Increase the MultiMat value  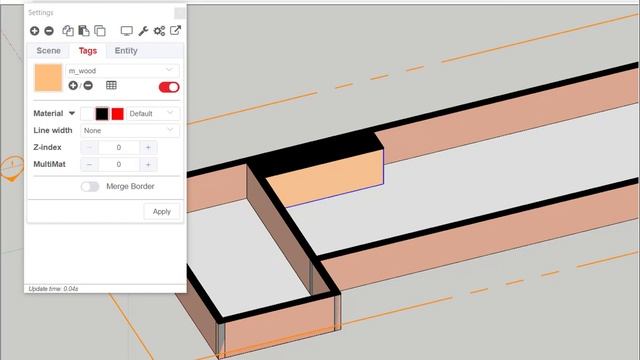pyautogui.click(x=148, y=164)
